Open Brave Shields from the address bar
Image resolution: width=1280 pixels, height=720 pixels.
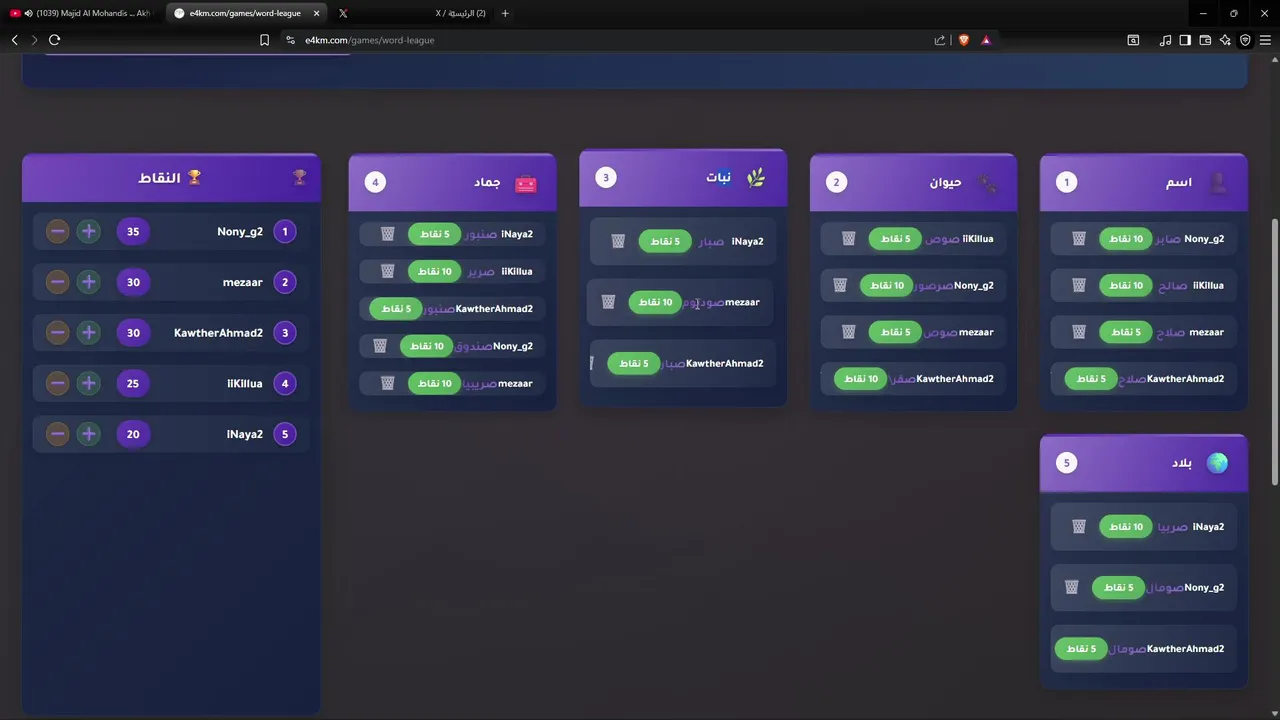click(964, 40)
